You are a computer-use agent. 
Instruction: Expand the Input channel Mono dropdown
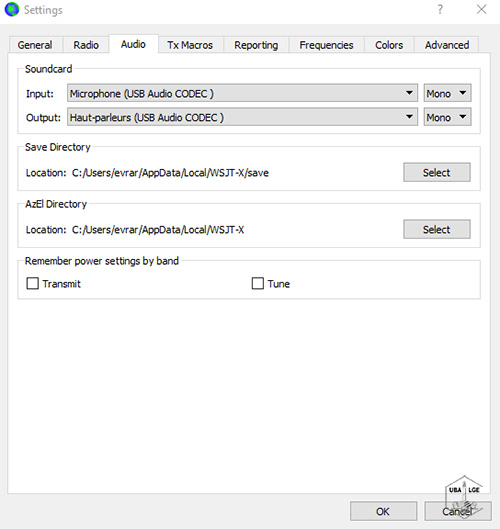click(447, 93)
